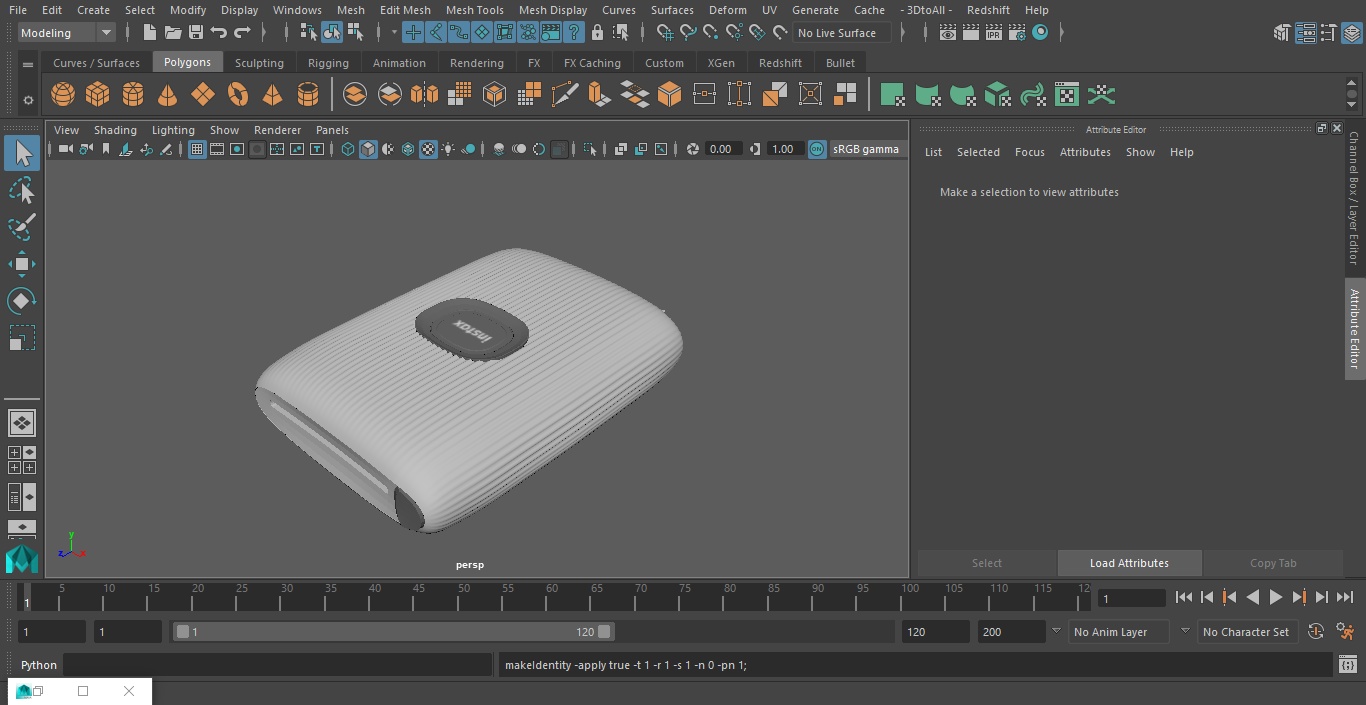
Task: Open the Mesh Tools menu
Action: [x=474, y=10]
